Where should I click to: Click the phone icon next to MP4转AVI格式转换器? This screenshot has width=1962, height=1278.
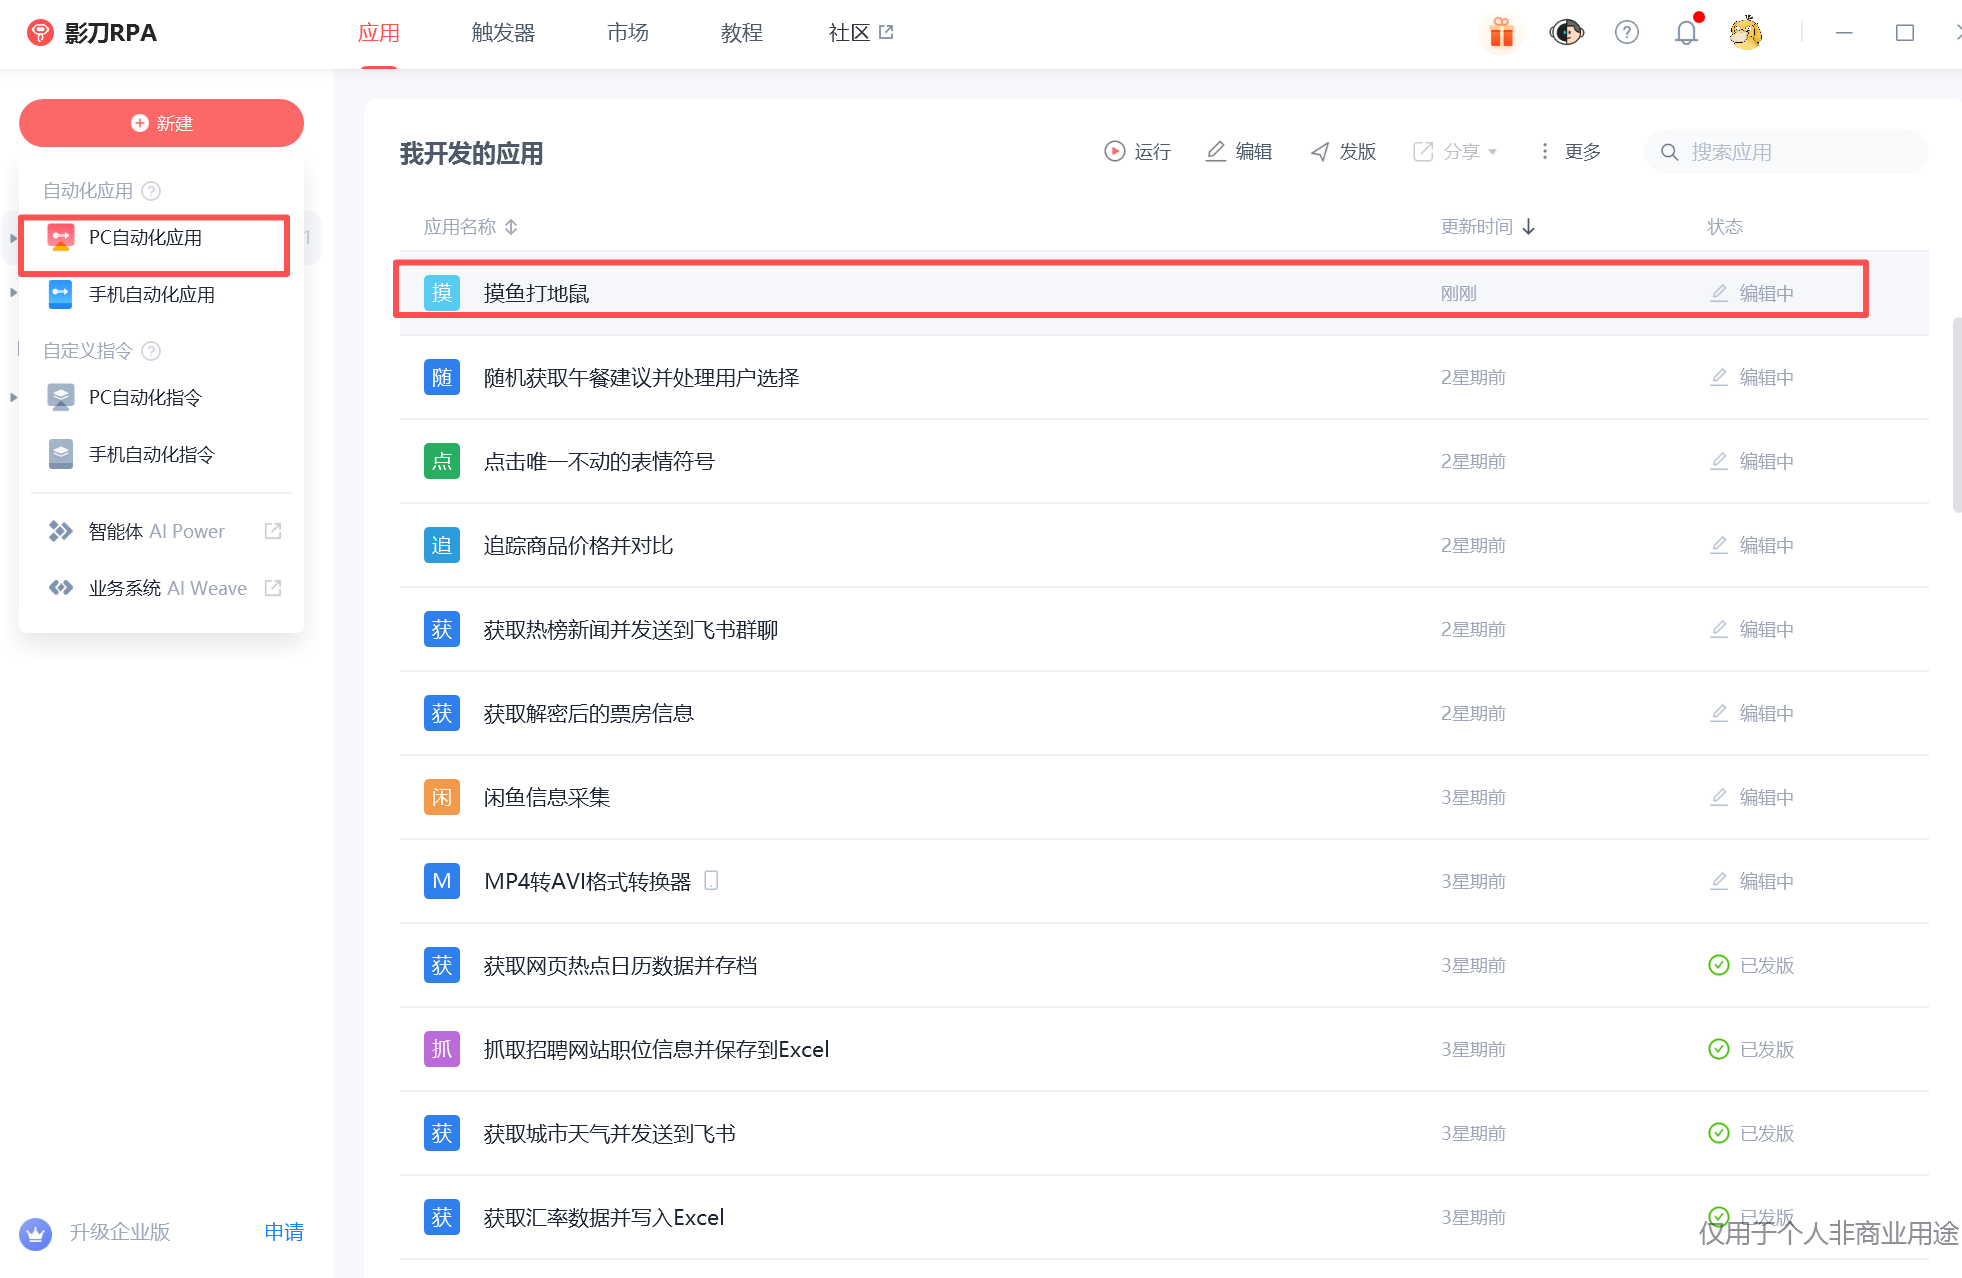tap(711, 880)
